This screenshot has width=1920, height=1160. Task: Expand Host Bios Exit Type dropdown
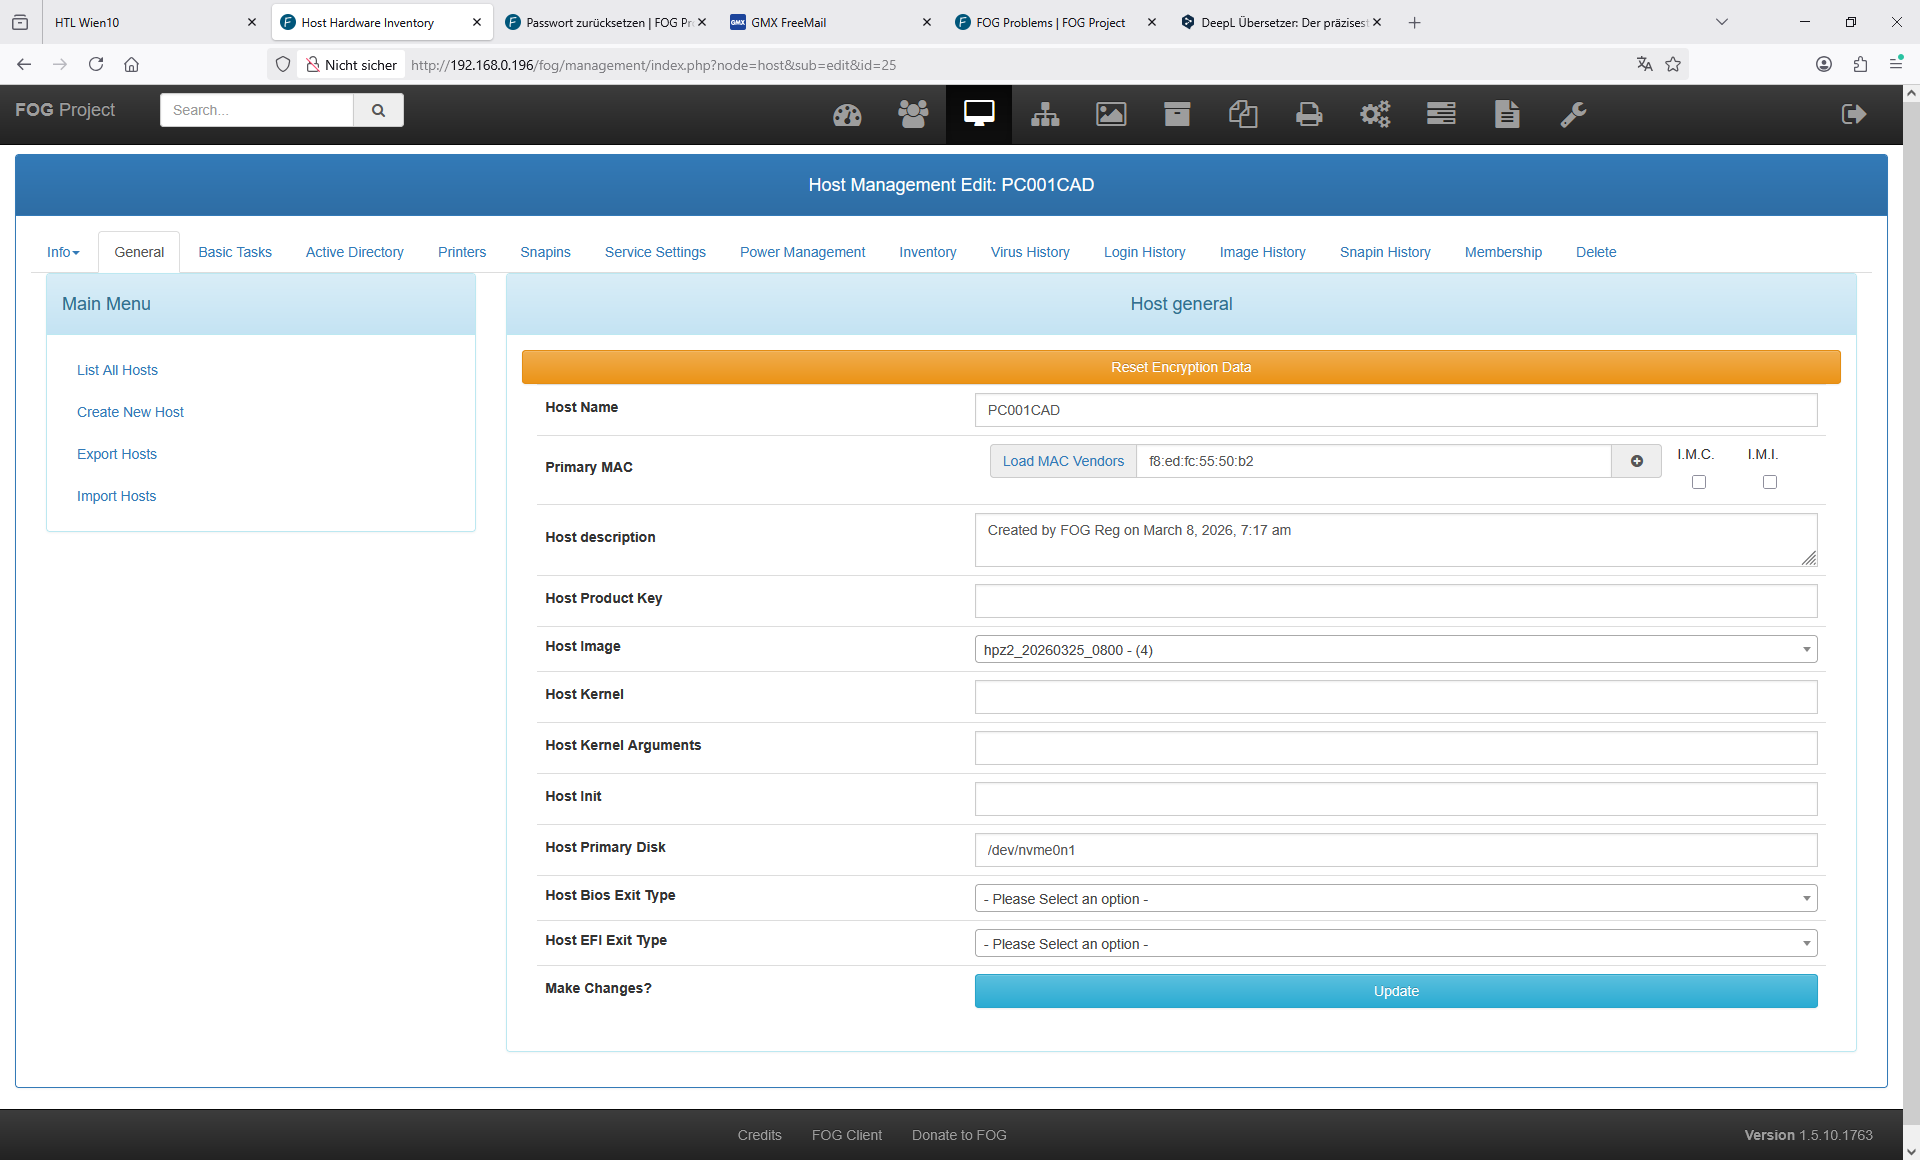pyautogui.click(x=1395, y=899)
